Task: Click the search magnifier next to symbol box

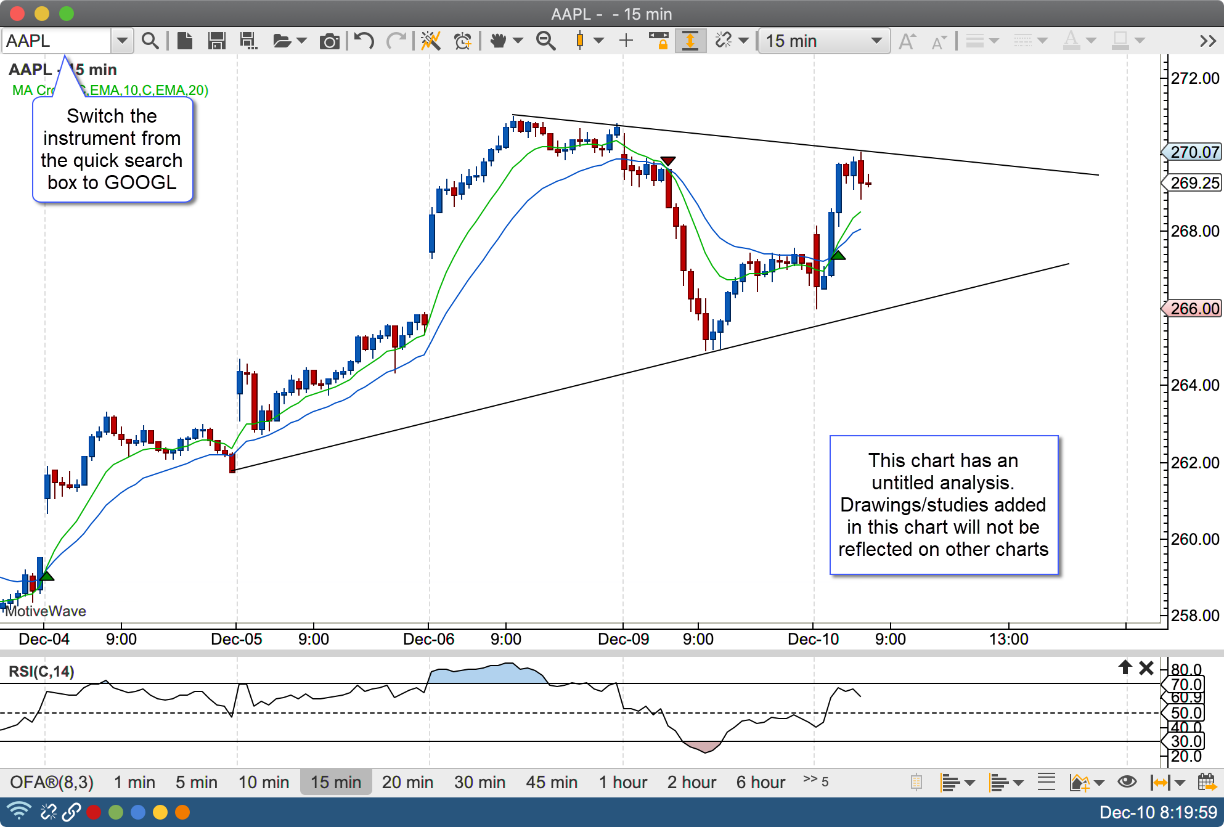Action: (x=150, y=41)
